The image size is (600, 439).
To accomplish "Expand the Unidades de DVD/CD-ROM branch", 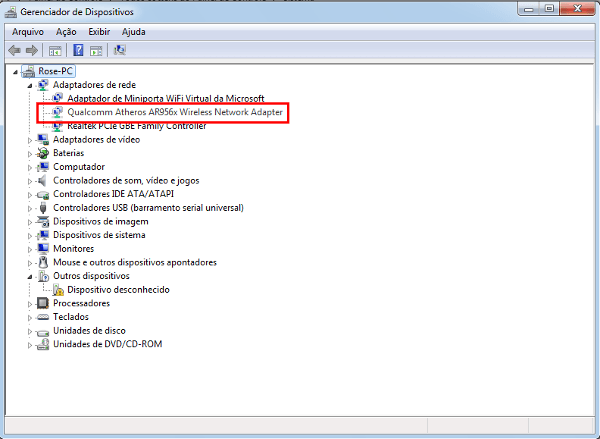I will click(x=30, y=345).
